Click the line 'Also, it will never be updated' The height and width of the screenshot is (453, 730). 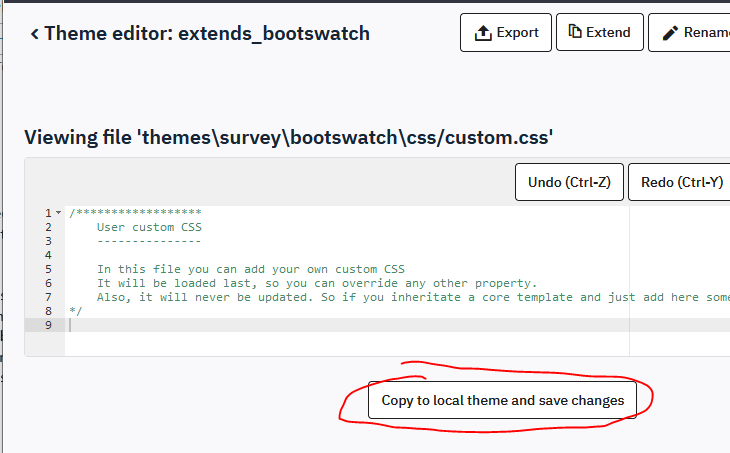(x=413, y=297)
